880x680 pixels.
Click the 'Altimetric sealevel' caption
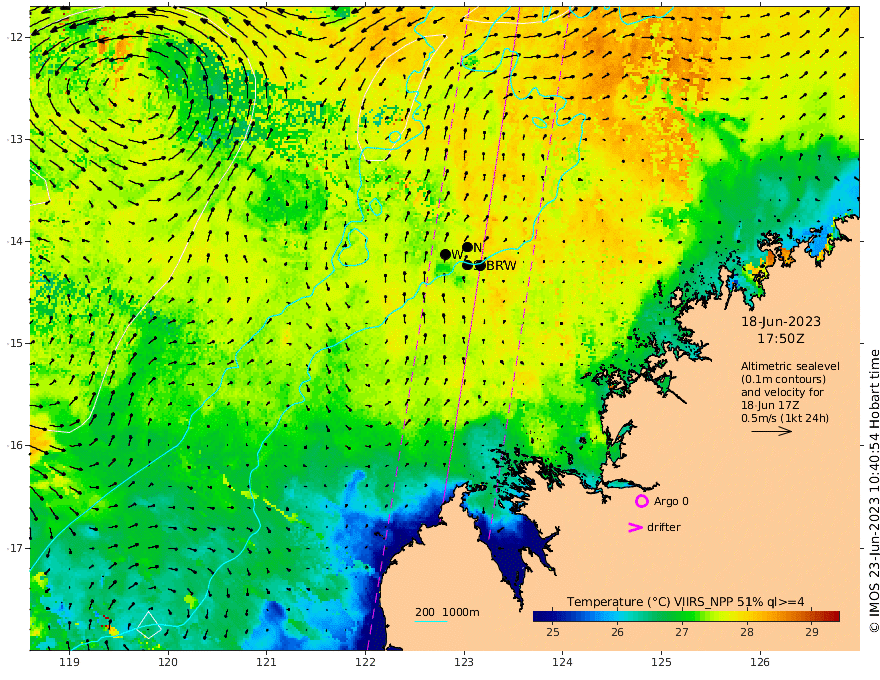pos(790,366)
